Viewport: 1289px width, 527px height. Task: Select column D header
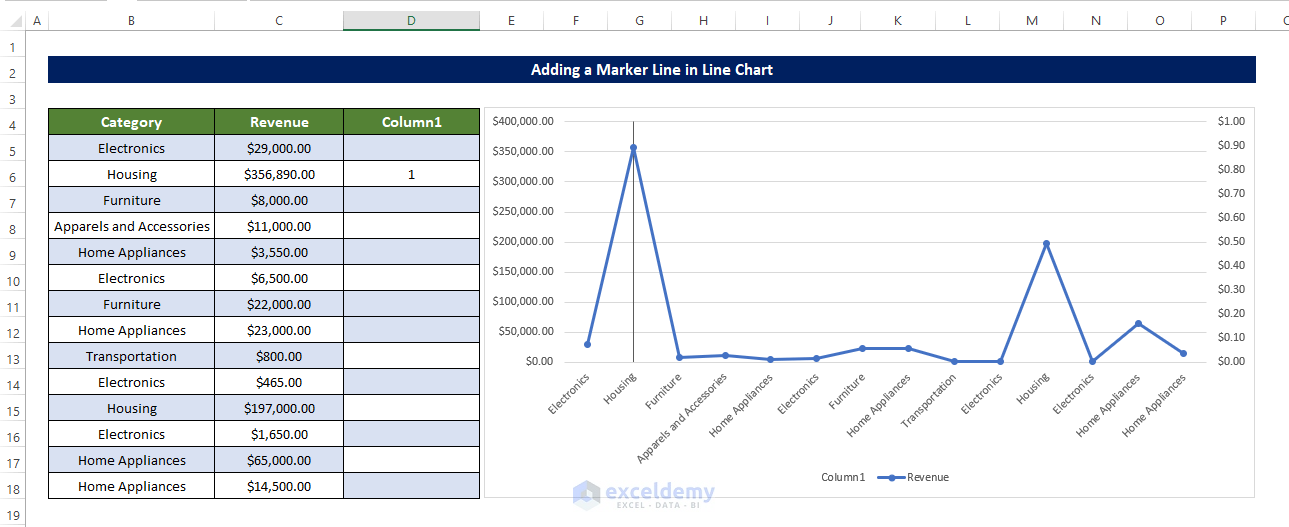click(411, 20)
